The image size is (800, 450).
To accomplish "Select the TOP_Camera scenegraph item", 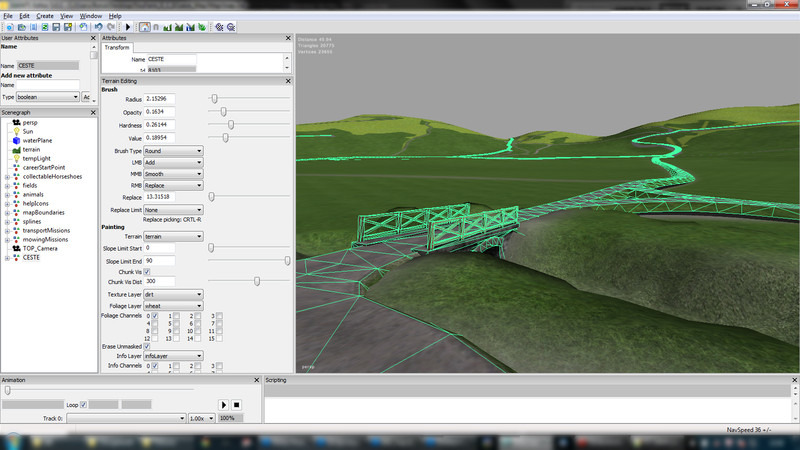I will click(40, 248).
